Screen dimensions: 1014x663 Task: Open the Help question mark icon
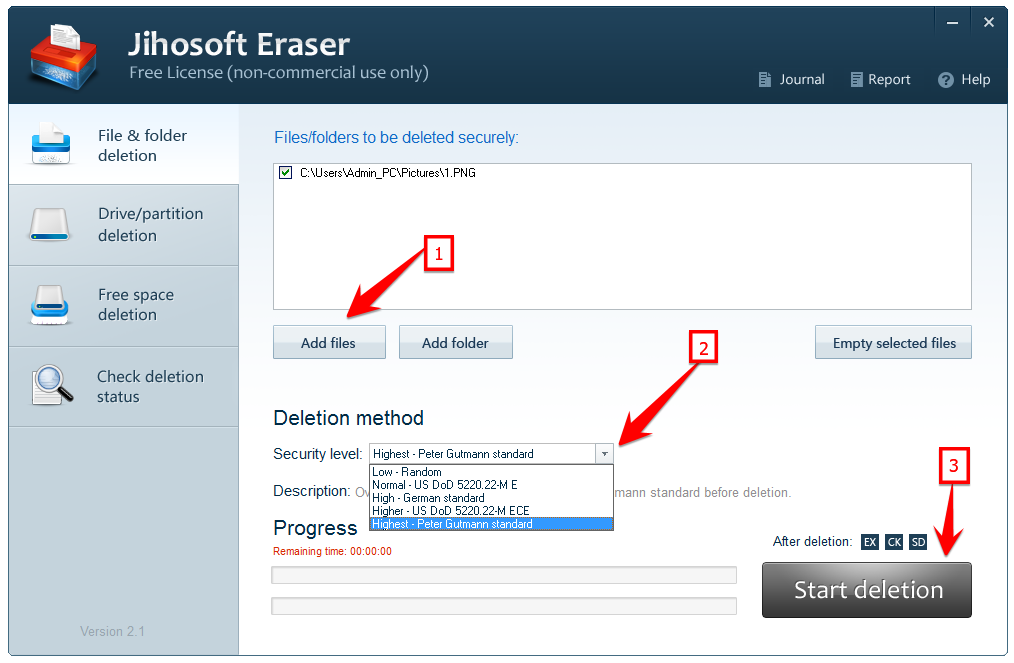click(944, 79)
